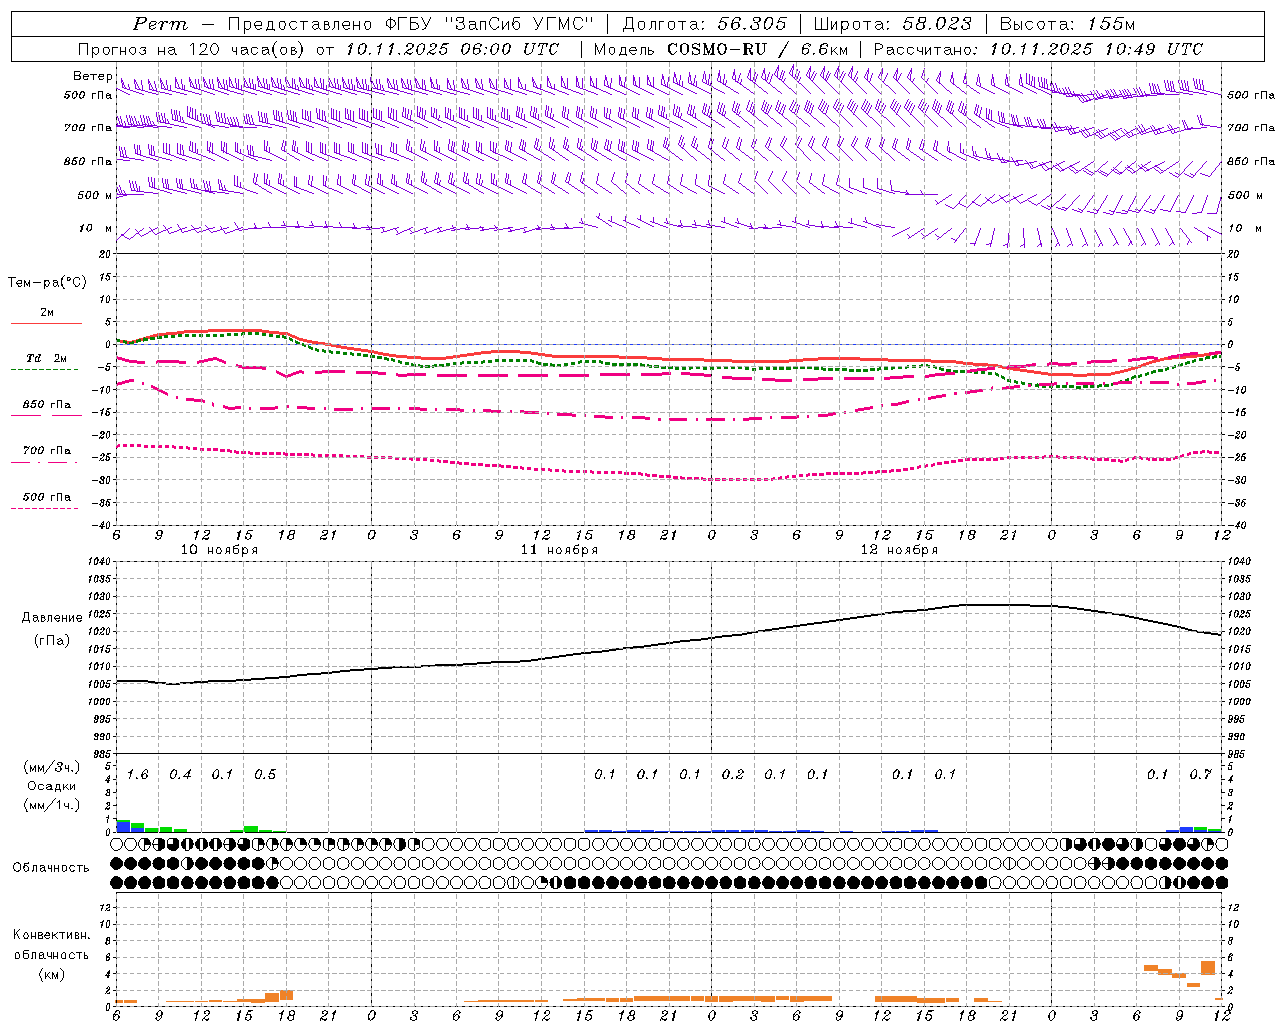Select the precipitation value "0.4"
Viewport: 1280px width, 1024px height.
pos(180,775)
